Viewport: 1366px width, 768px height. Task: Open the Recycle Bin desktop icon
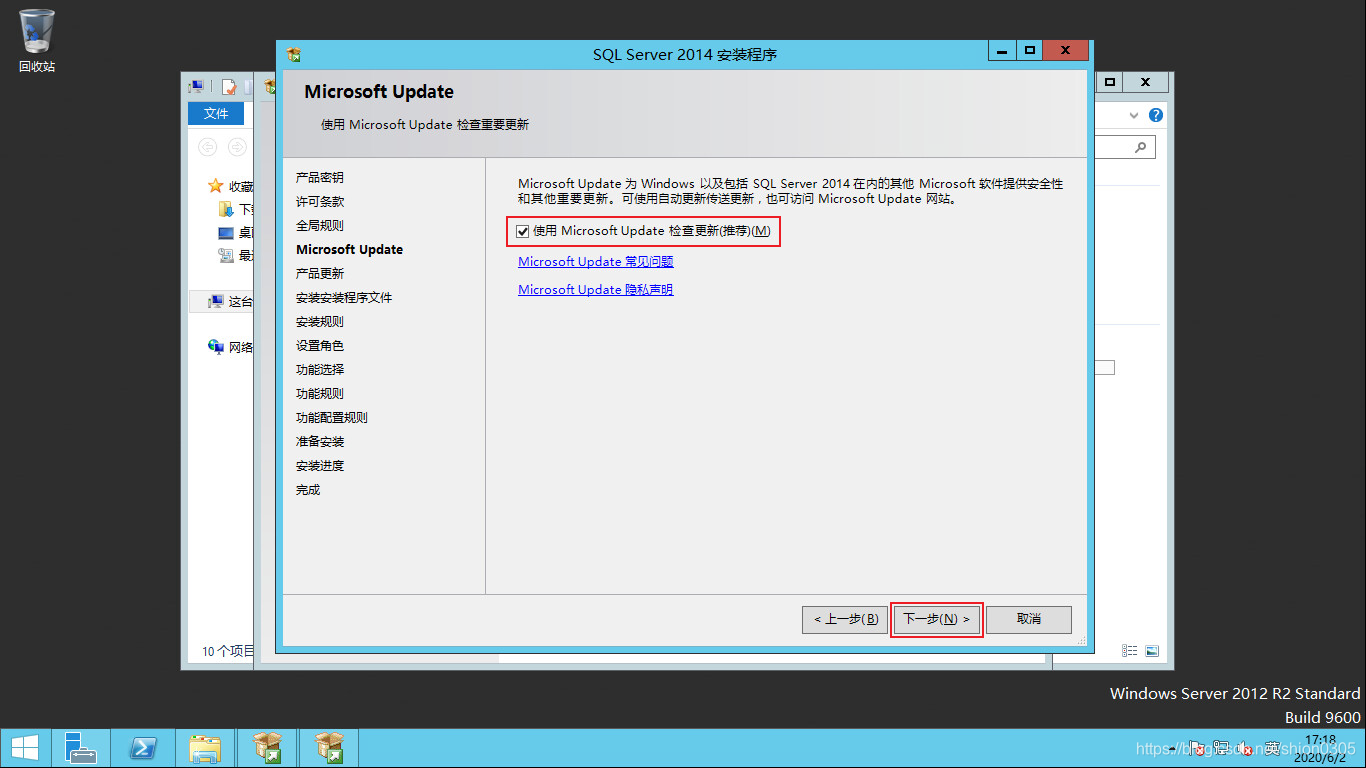[x=37, y=41]
